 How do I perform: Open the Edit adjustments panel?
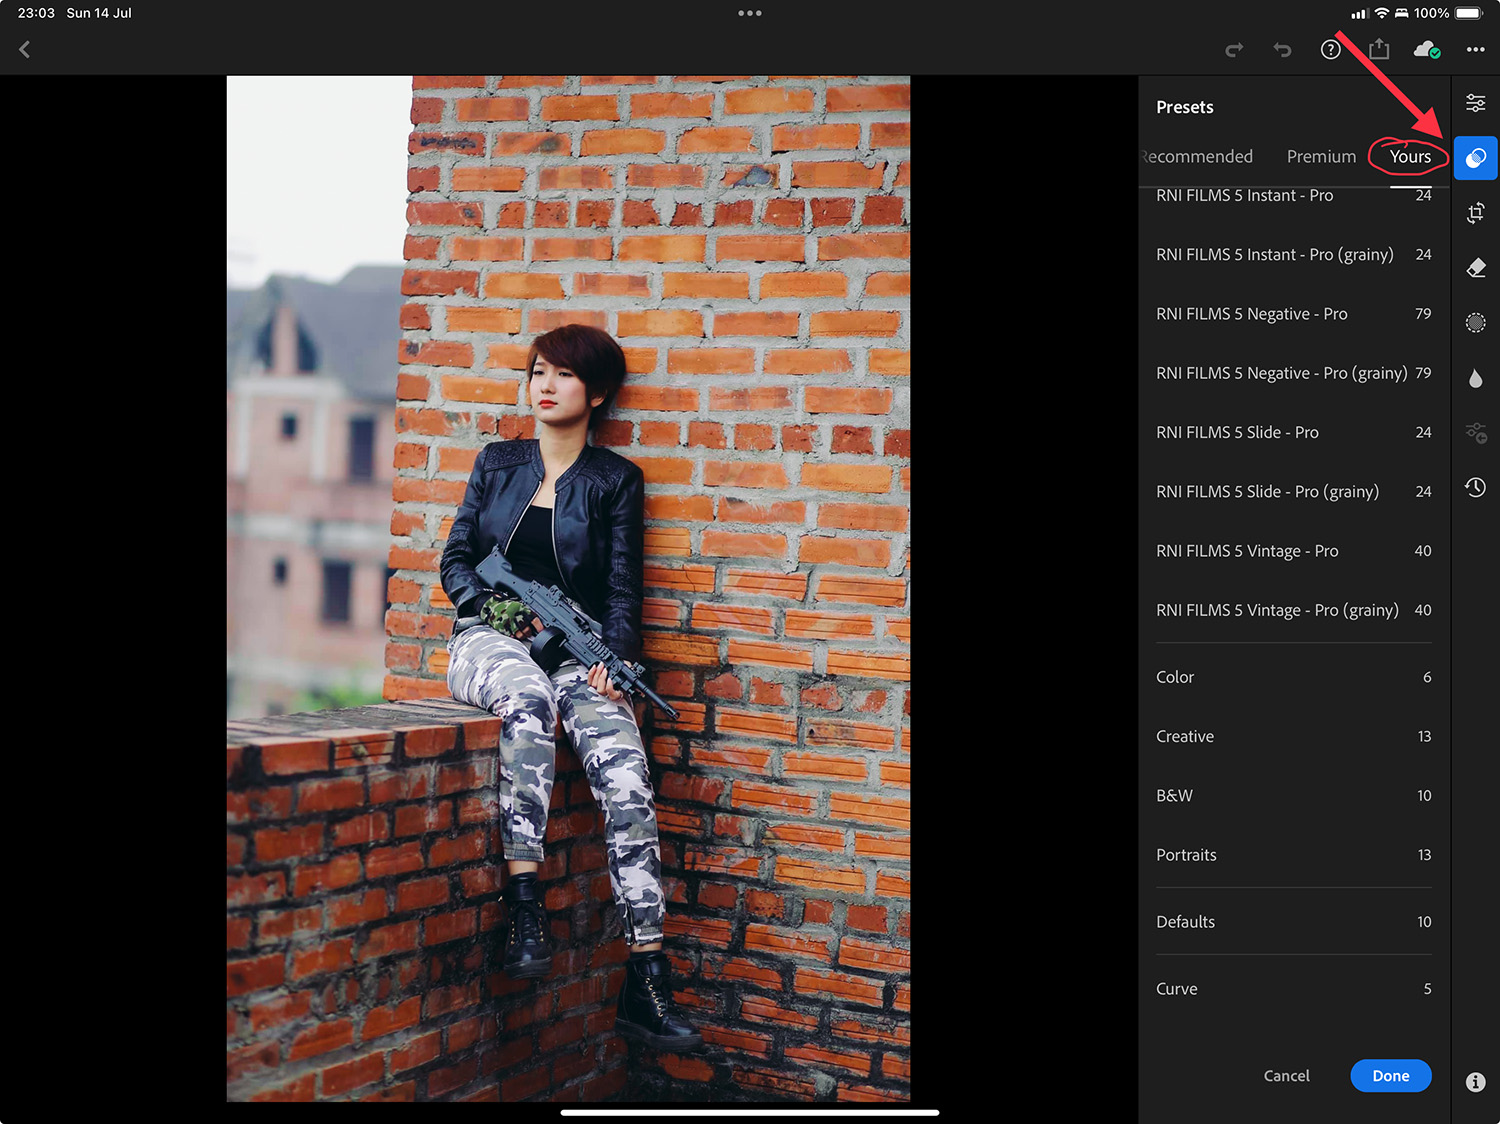pyautogui.click(x=1475, y=102)
